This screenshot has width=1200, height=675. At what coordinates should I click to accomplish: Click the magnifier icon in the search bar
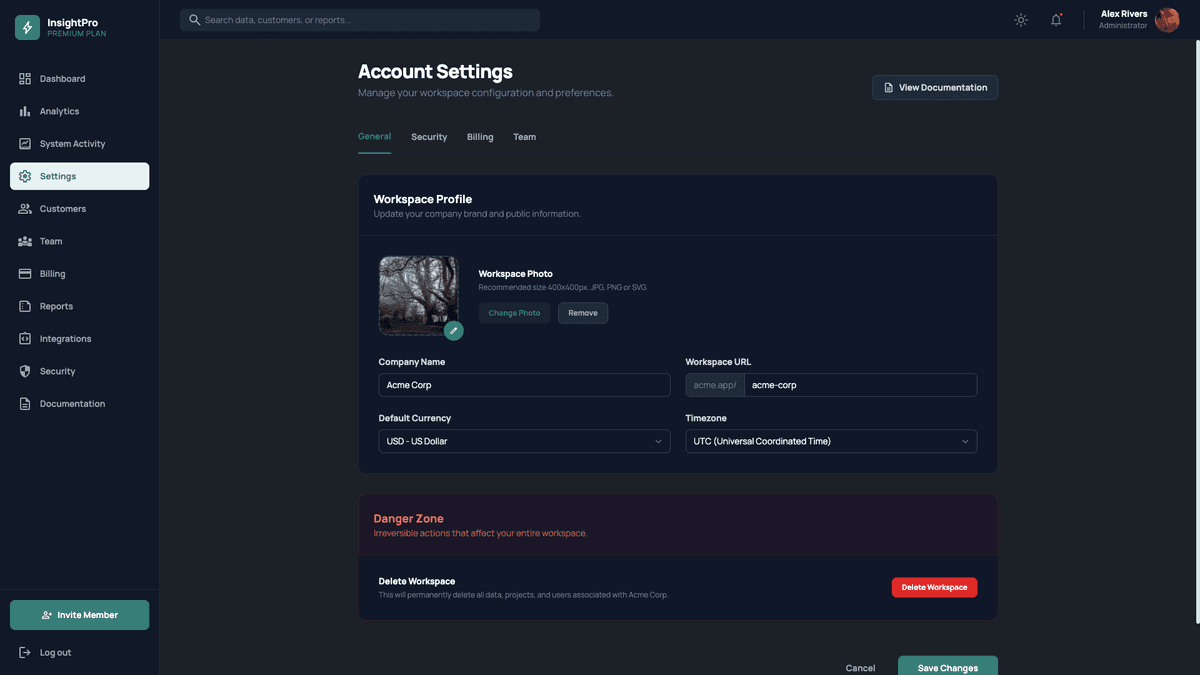[193, 19]
